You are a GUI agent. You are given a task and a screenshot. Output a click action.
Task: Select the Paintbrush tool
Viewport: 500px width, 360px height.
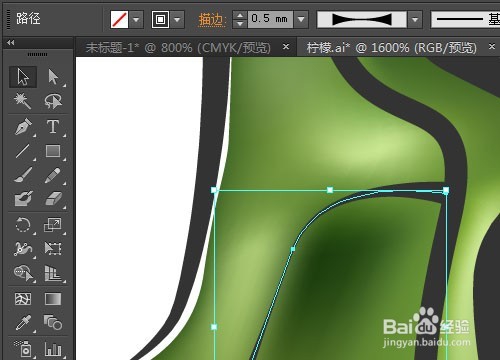coord(23,175)
